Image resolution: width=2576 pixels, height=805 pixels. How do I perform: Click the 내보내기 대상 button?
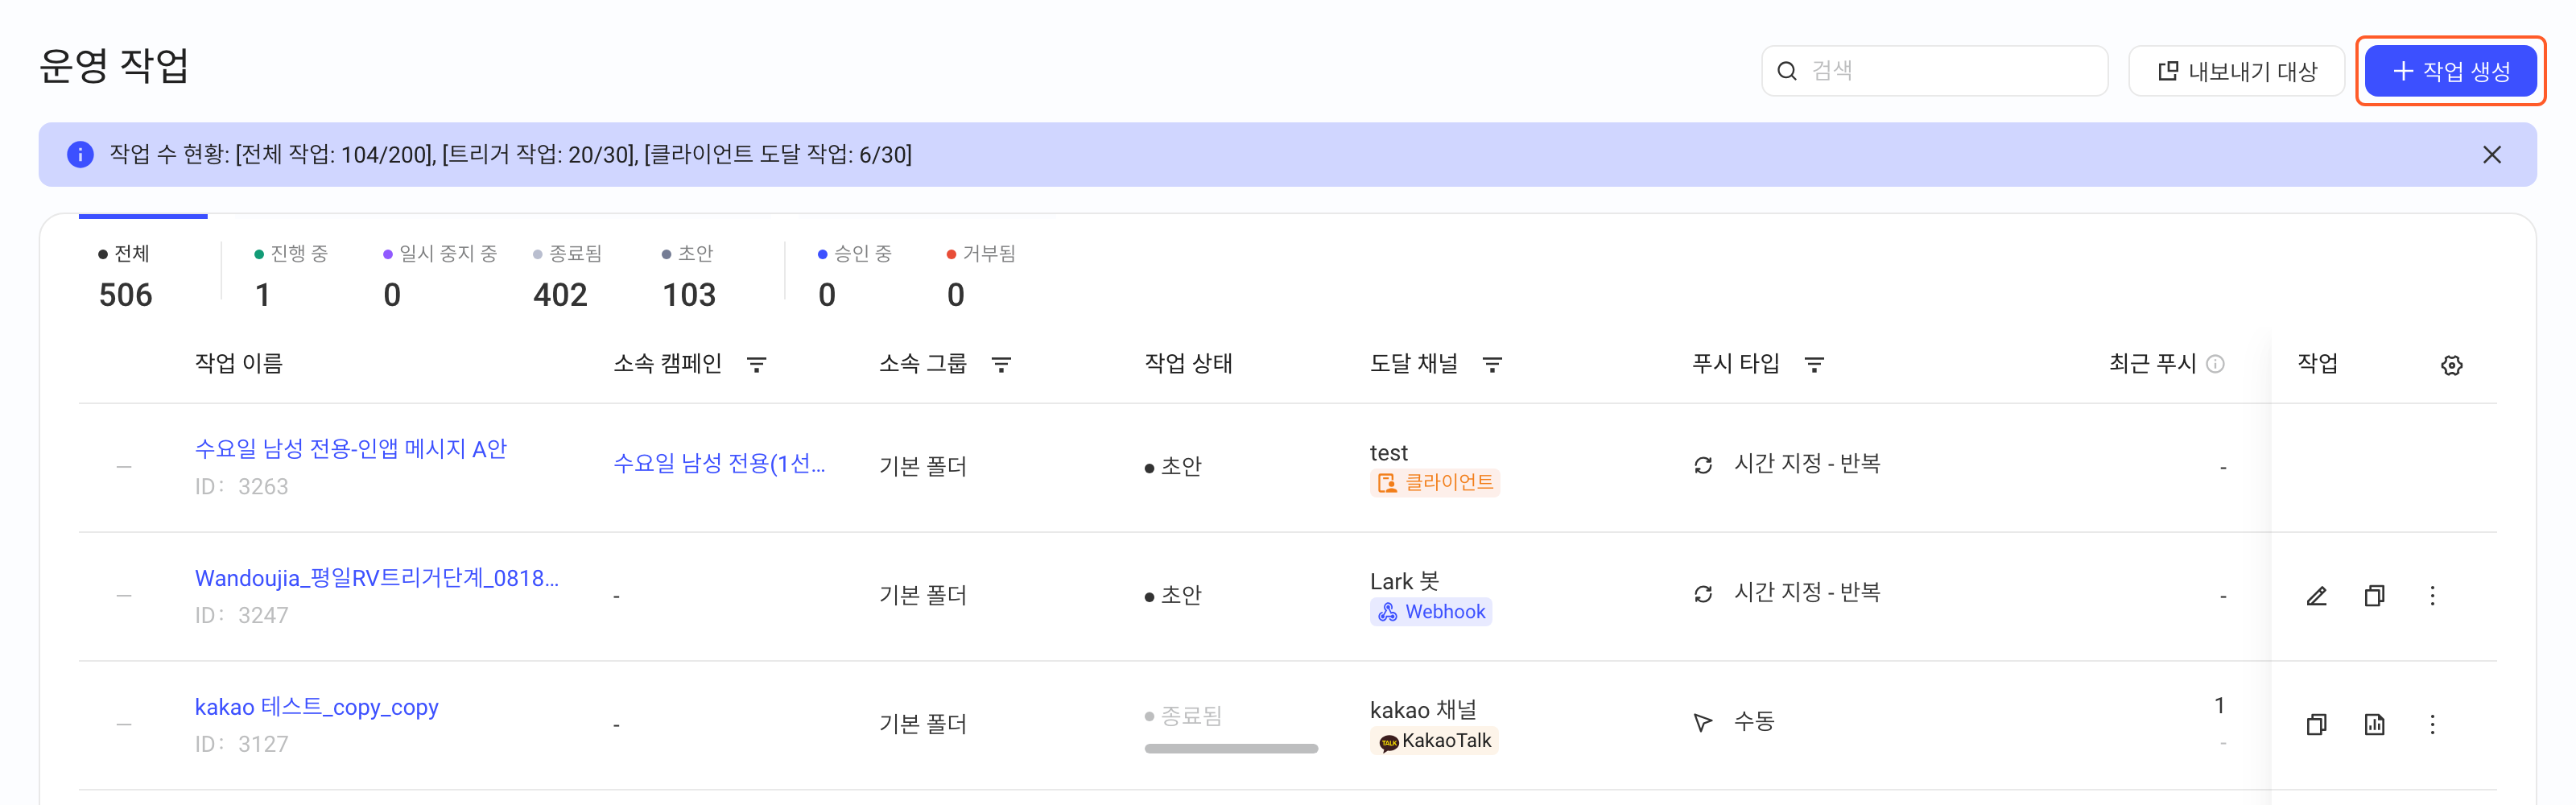coord(2237,71)
